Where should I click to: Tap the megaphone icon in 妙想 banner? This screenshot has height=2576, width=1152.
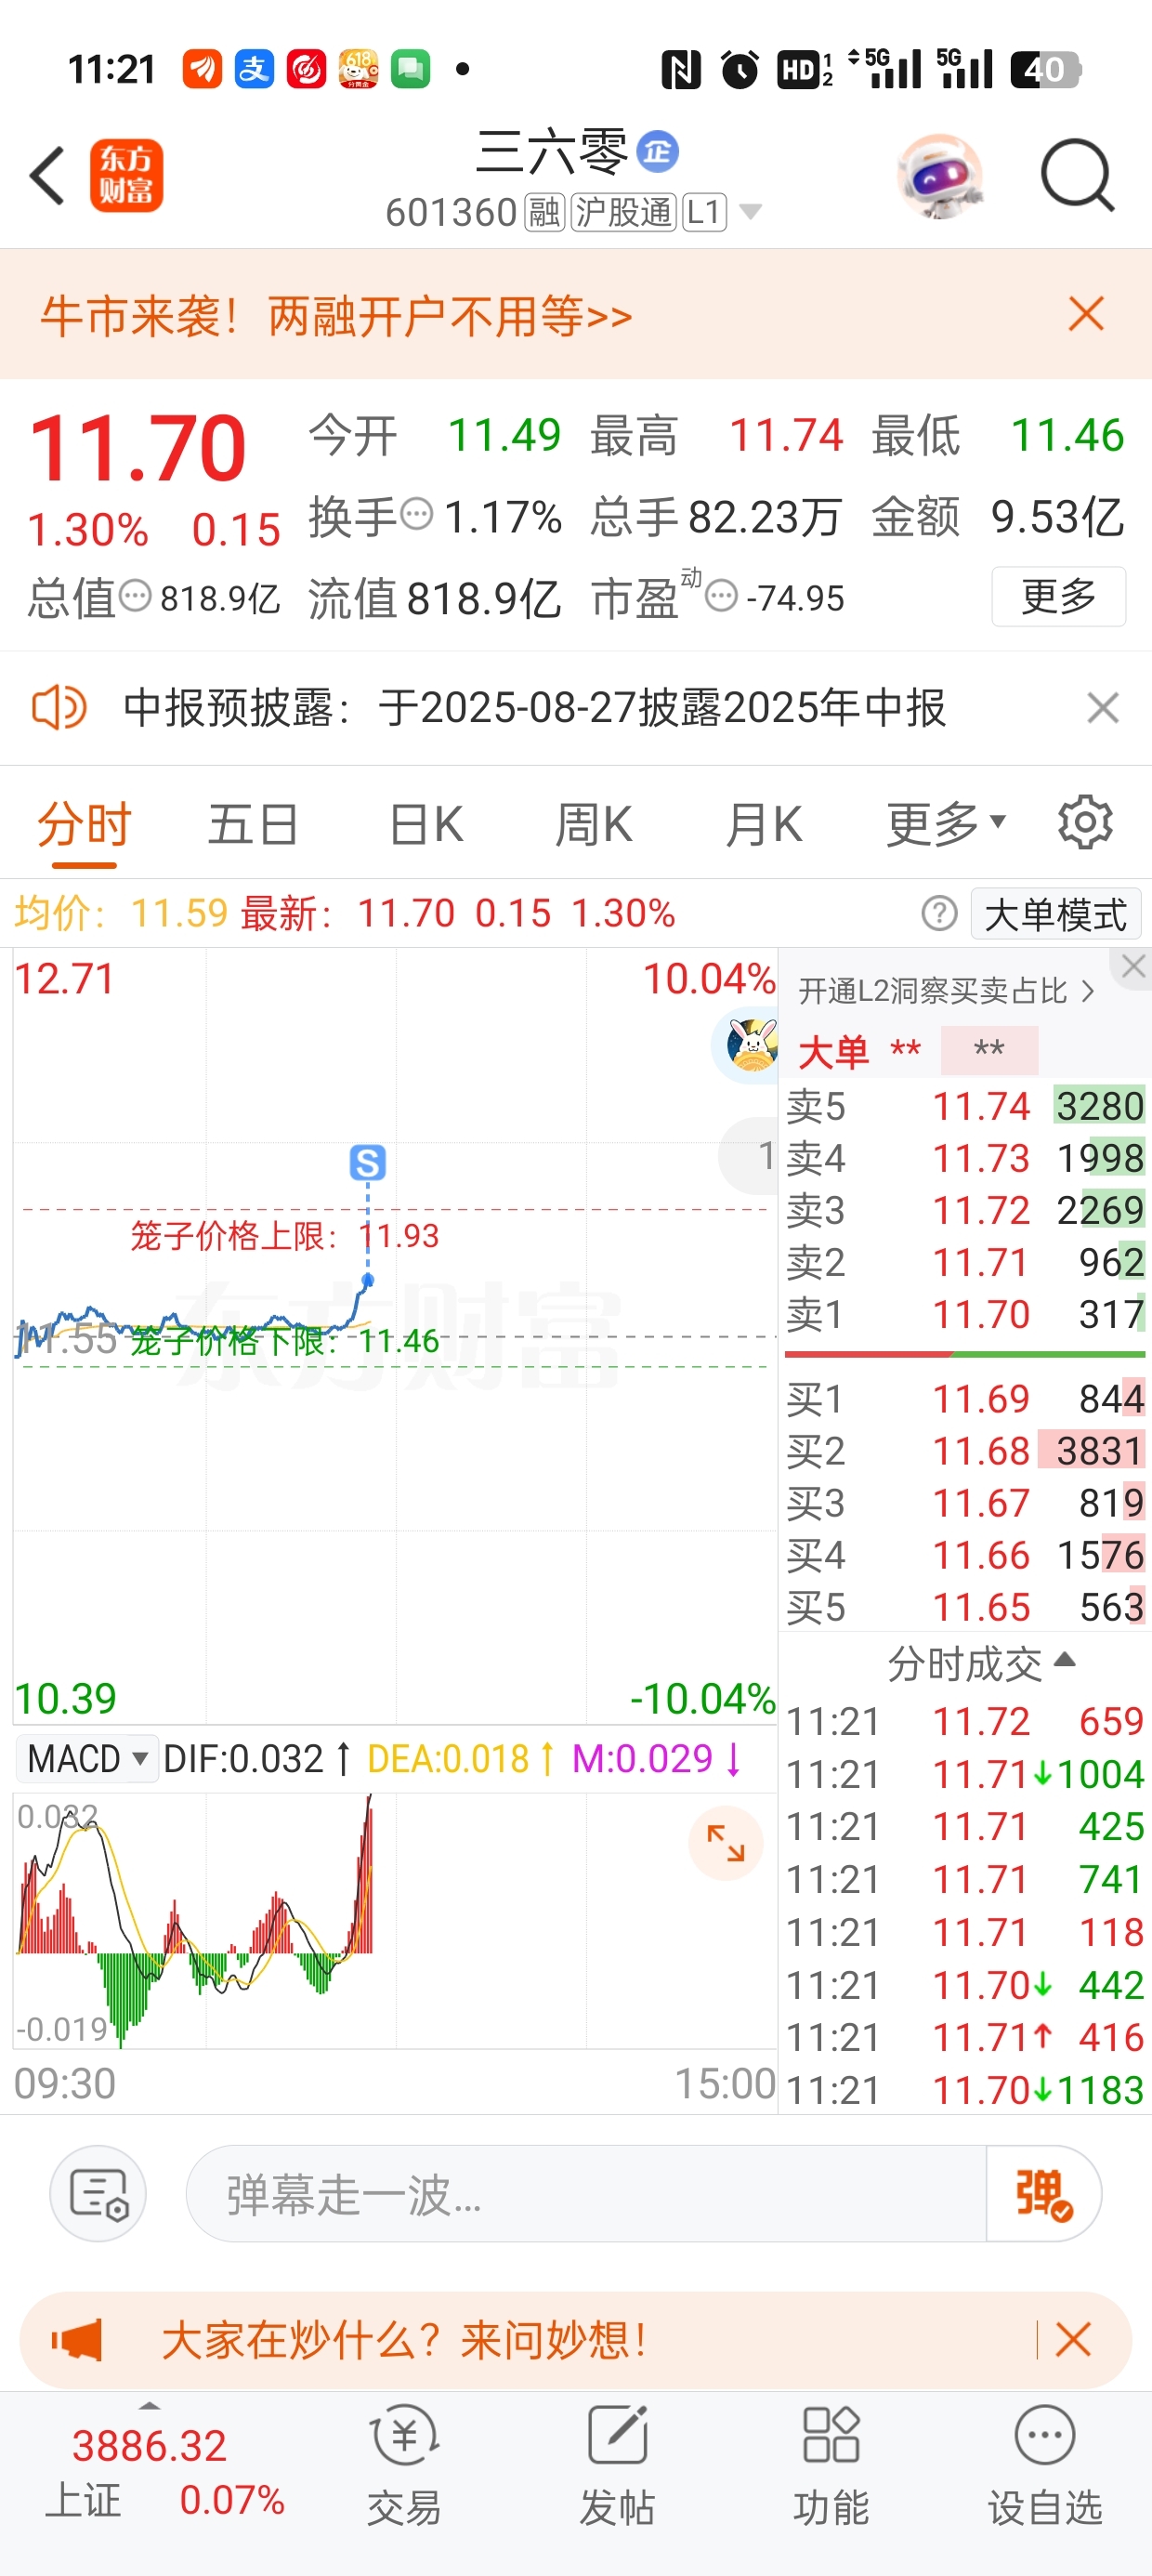point(78,2340)
